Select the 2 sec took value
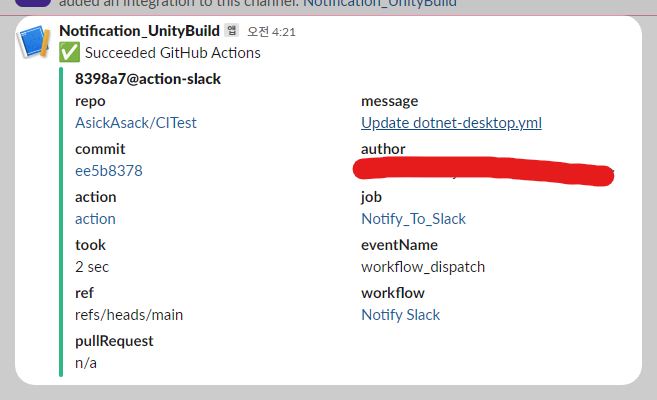 [x=92, y=267]
